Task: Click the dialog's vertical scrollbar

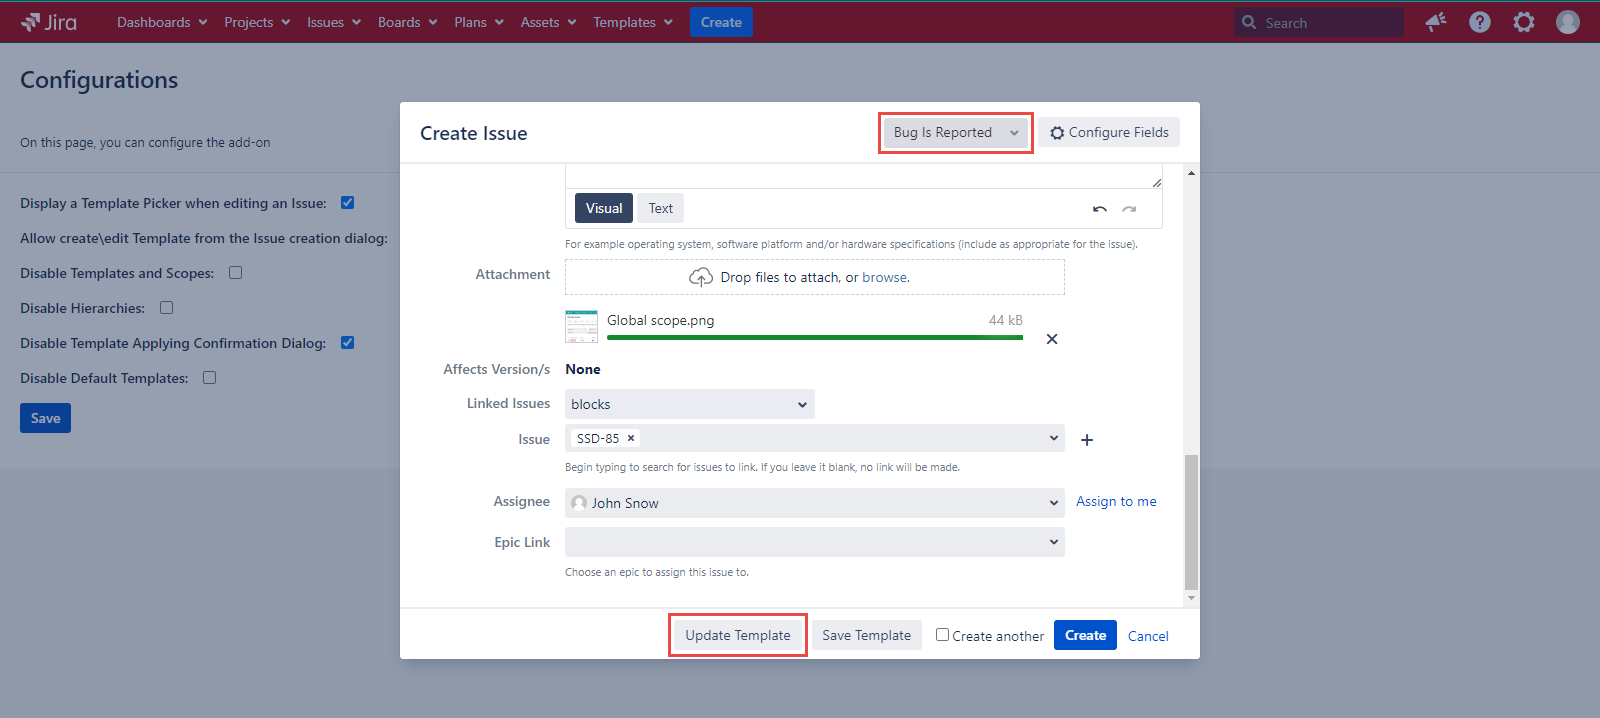Action: [1190, 520]
